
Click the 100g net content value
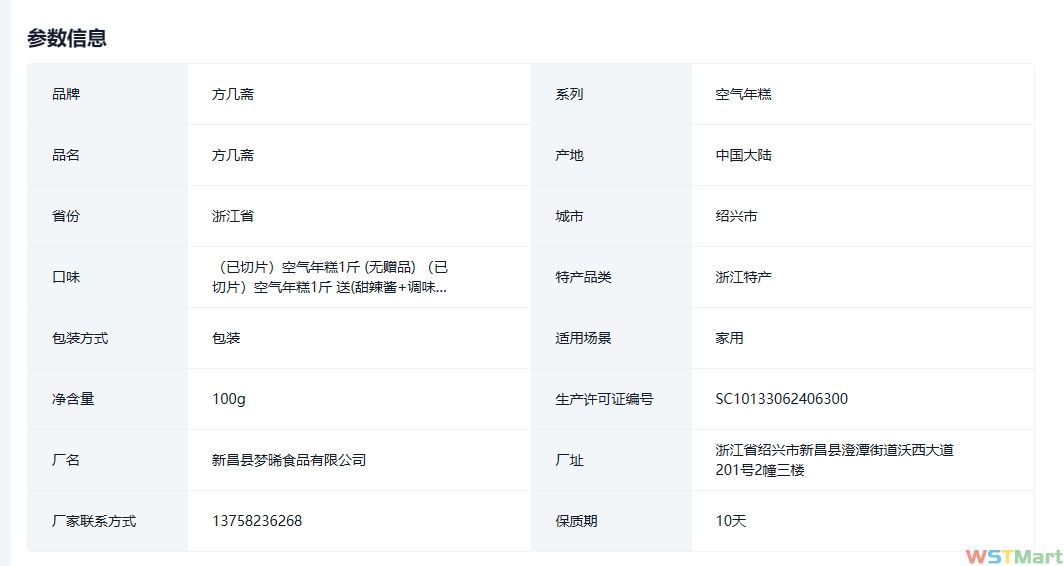[x=229, y=399]
